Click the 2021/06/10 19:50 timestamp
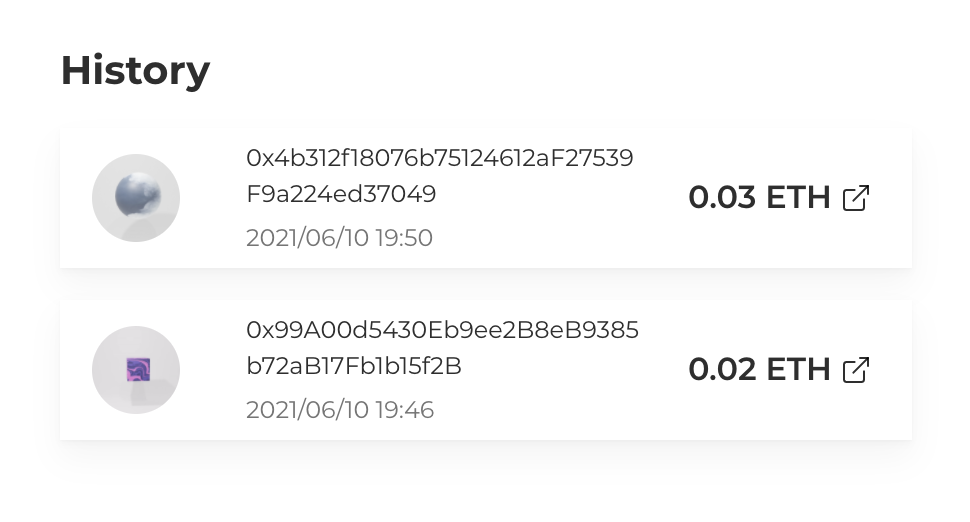Screen dimensions: 970x522 point(340,237)
